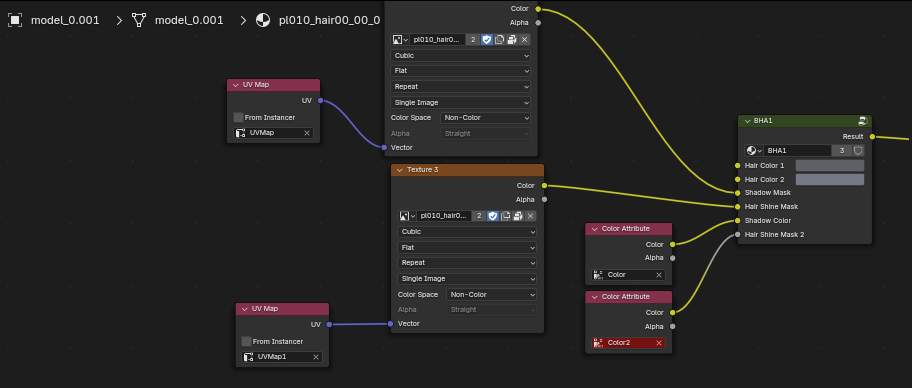Screen dimensions: 912x388
Task: Click Texture 3 Vector input socket
Action: (391, 323)
